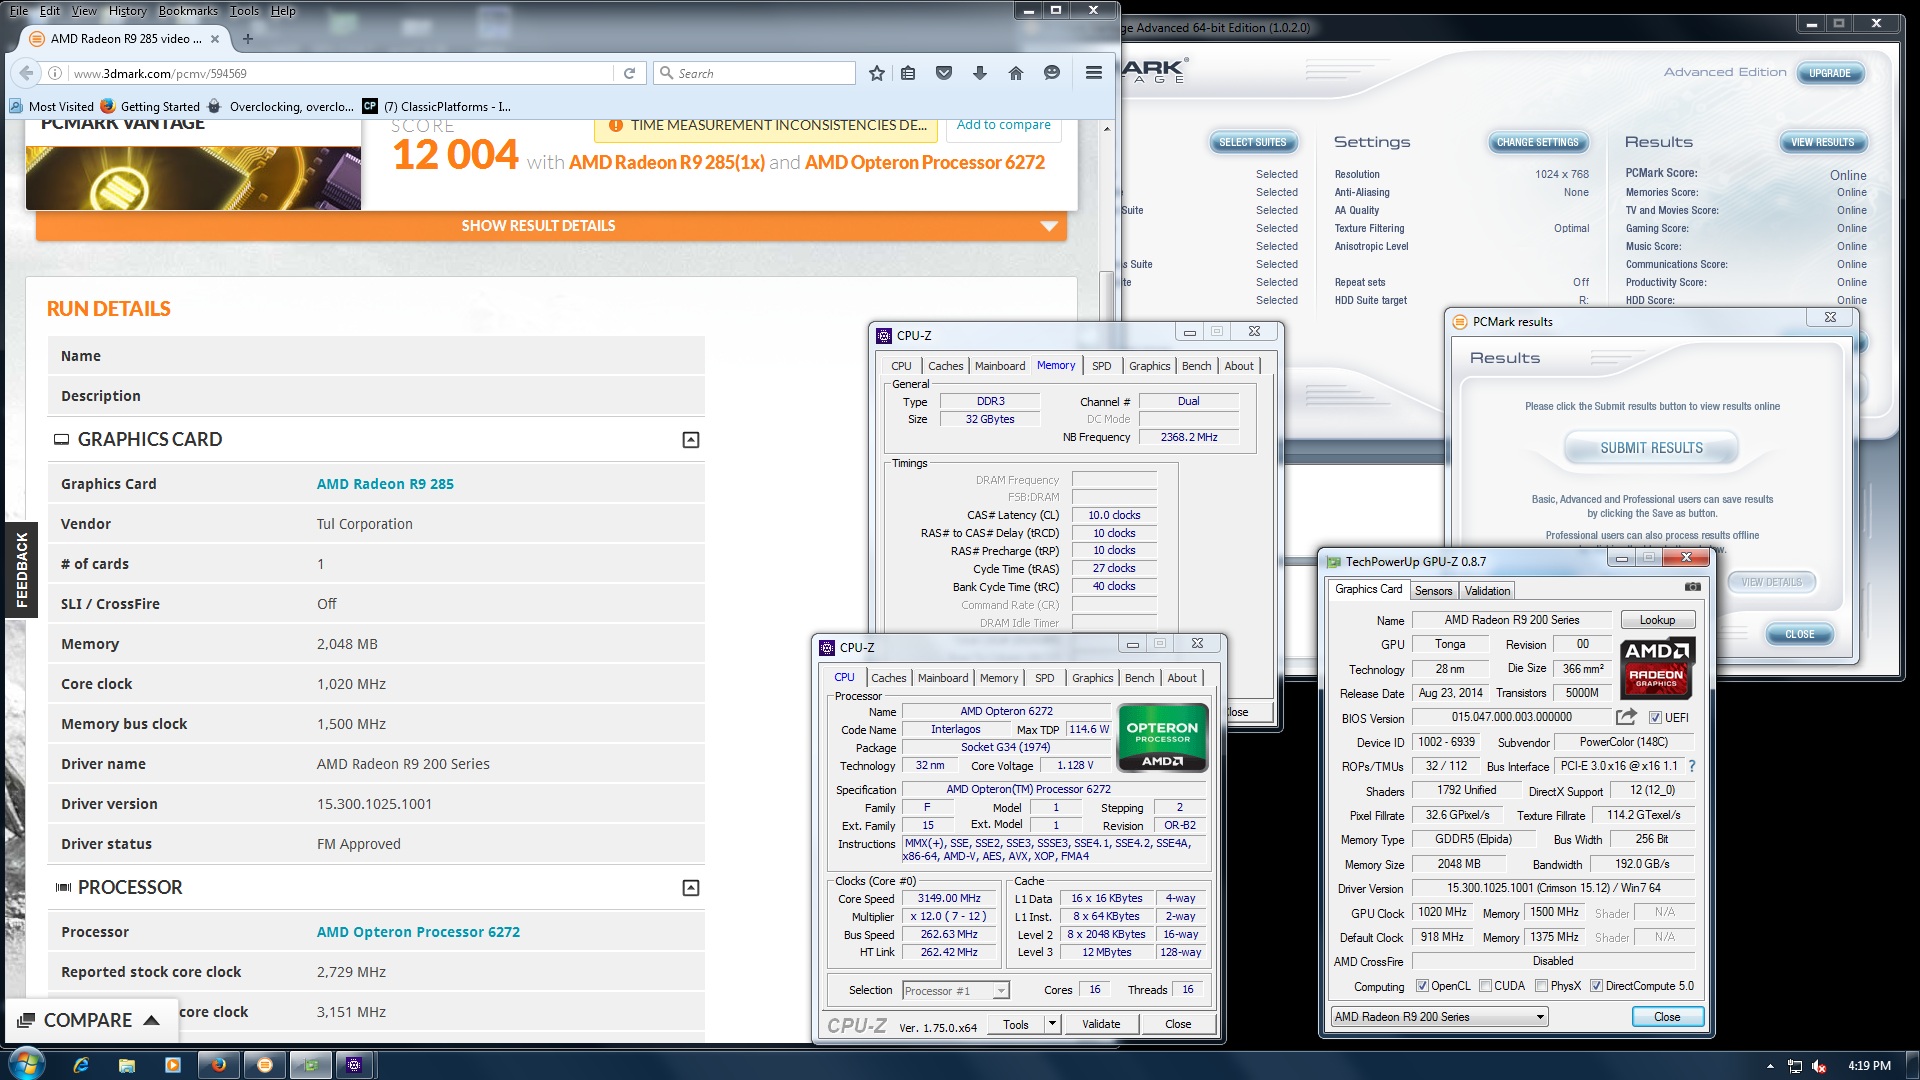This screenshot has width=1920, height=1080.
Task: Click the Firefox back arrow button
Action: tap(27, 73)
